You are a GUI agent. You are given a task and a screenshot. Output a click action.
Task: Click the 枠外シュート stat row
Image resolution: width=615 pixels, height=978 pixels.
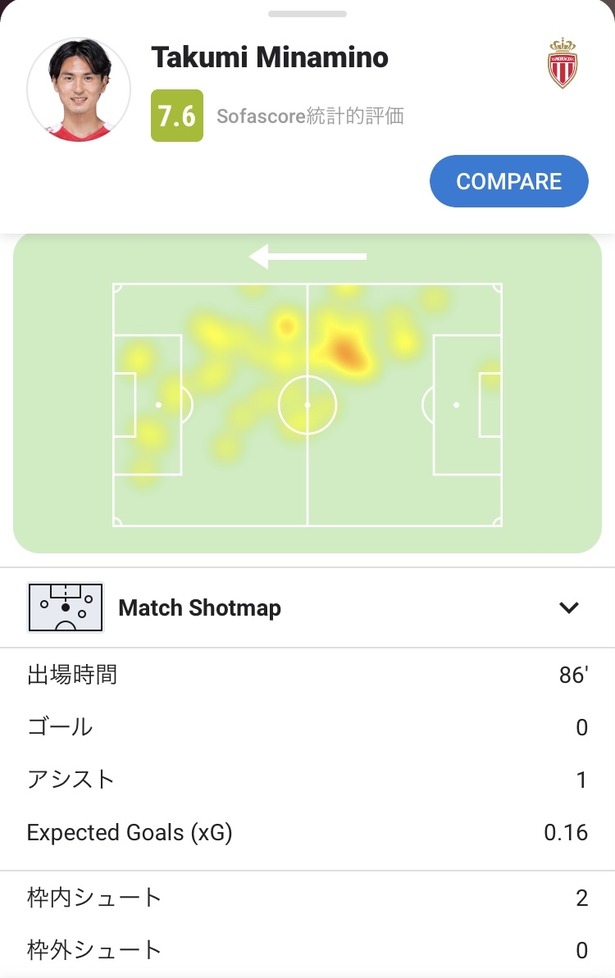pyautogui.click(x=308, y=950)
